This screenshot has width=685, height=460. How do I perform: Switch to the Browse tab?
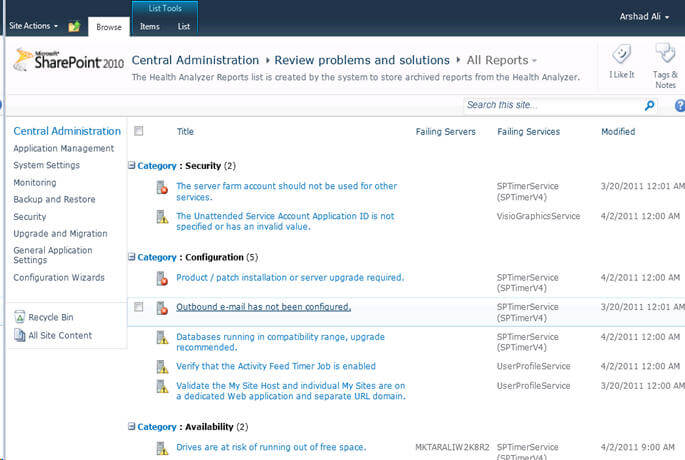(x=109, y=27)
